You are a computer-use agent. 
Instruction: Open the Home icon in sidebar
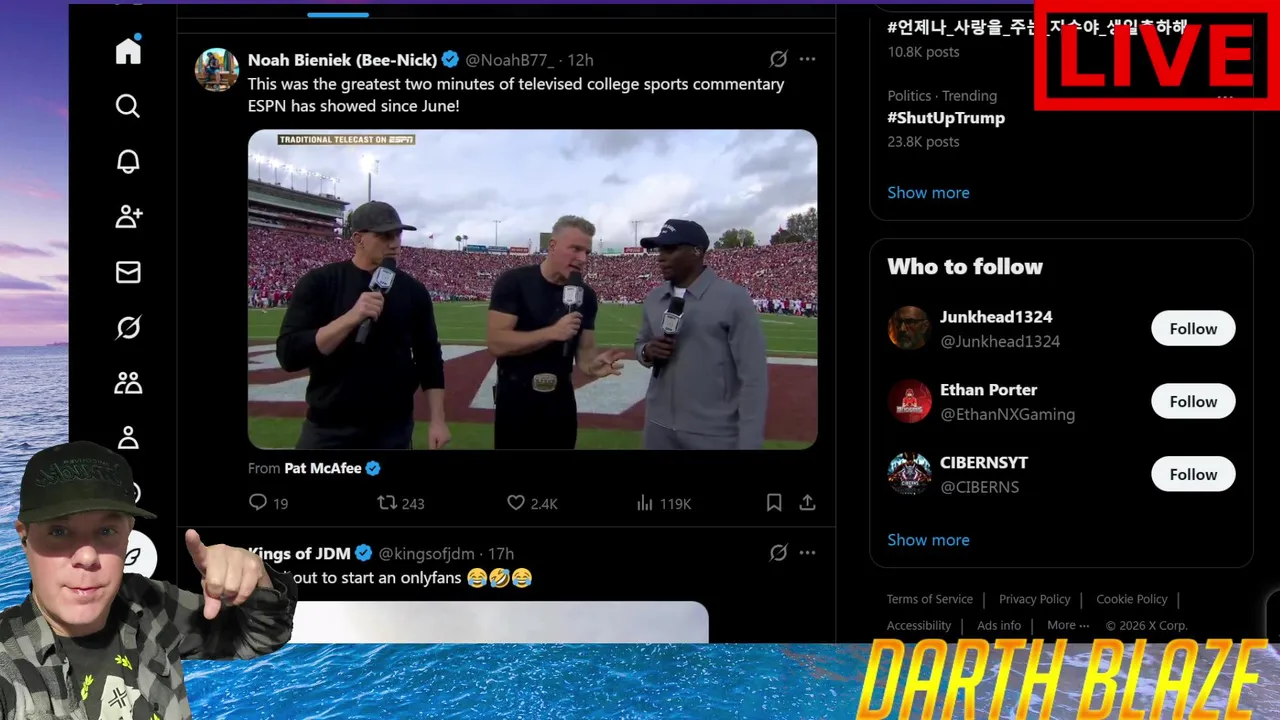tap(128, 50)
